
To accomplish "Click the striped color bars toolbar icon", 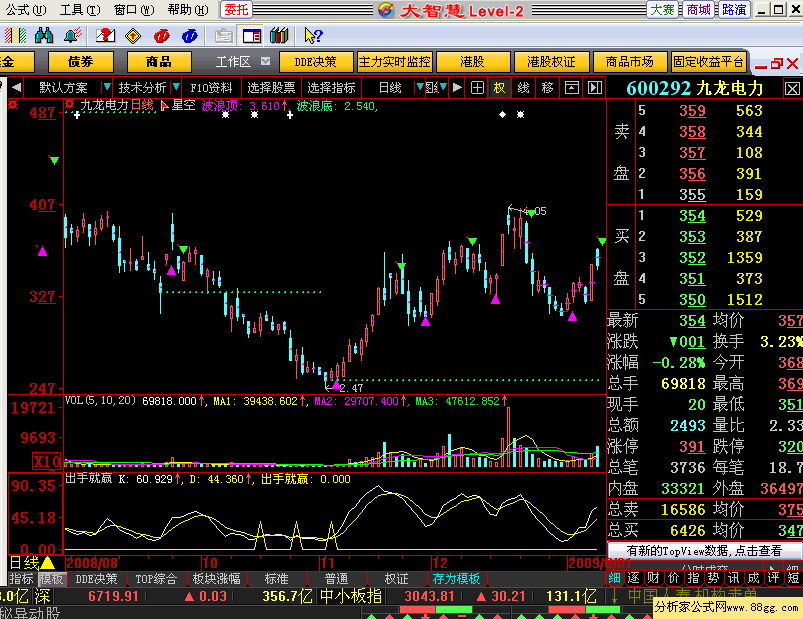I will [15, 35].
